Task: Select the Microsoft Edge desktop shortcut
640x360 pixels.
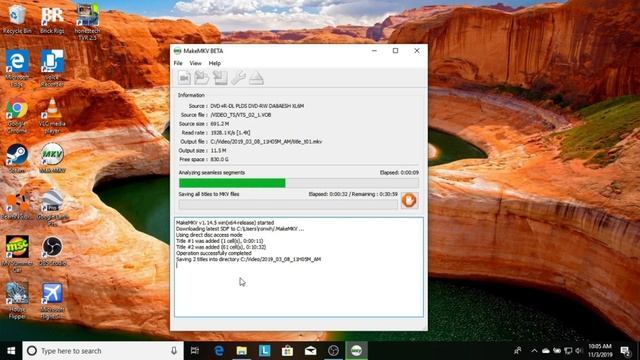Action: tap(17, 67)
